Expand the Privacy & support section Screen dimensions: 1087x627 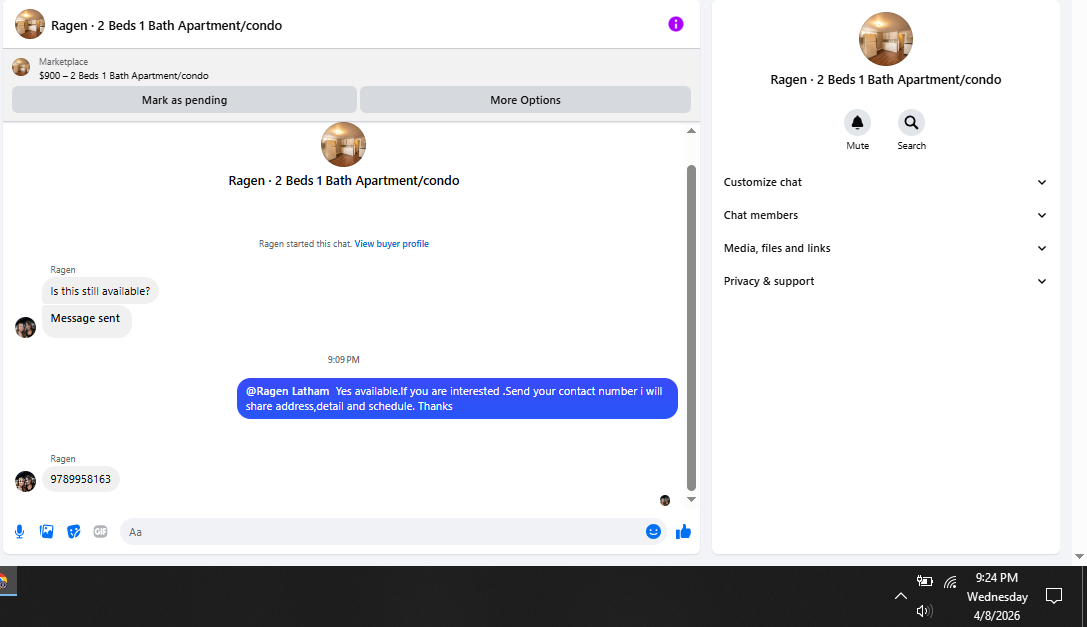pos(885,281)
